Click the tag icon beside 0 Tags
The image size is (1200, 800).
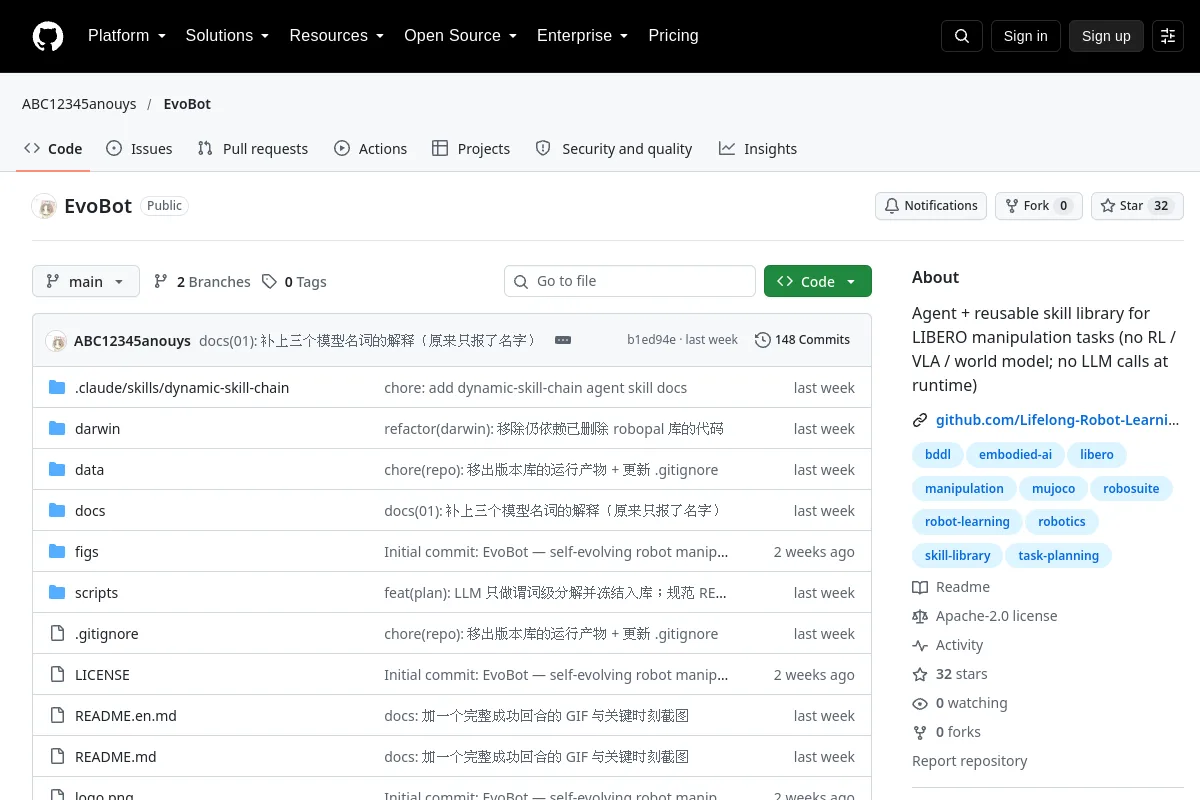(x=269, y=282)
